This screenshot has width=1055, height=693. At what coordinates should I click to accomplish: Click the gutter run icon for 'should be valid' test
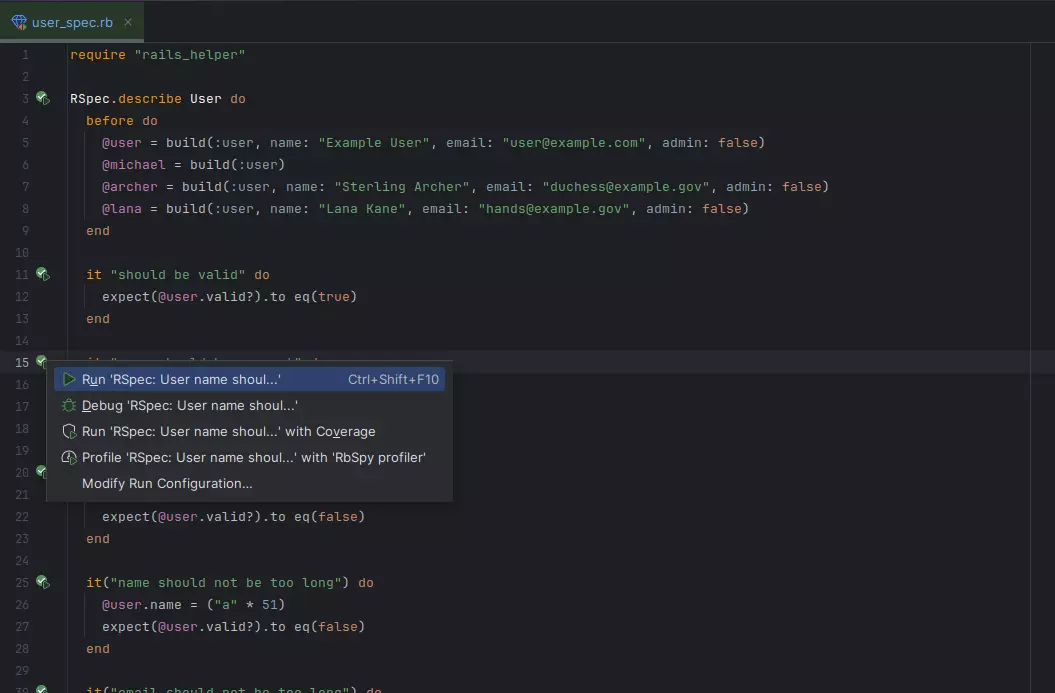tap(41, 273)
